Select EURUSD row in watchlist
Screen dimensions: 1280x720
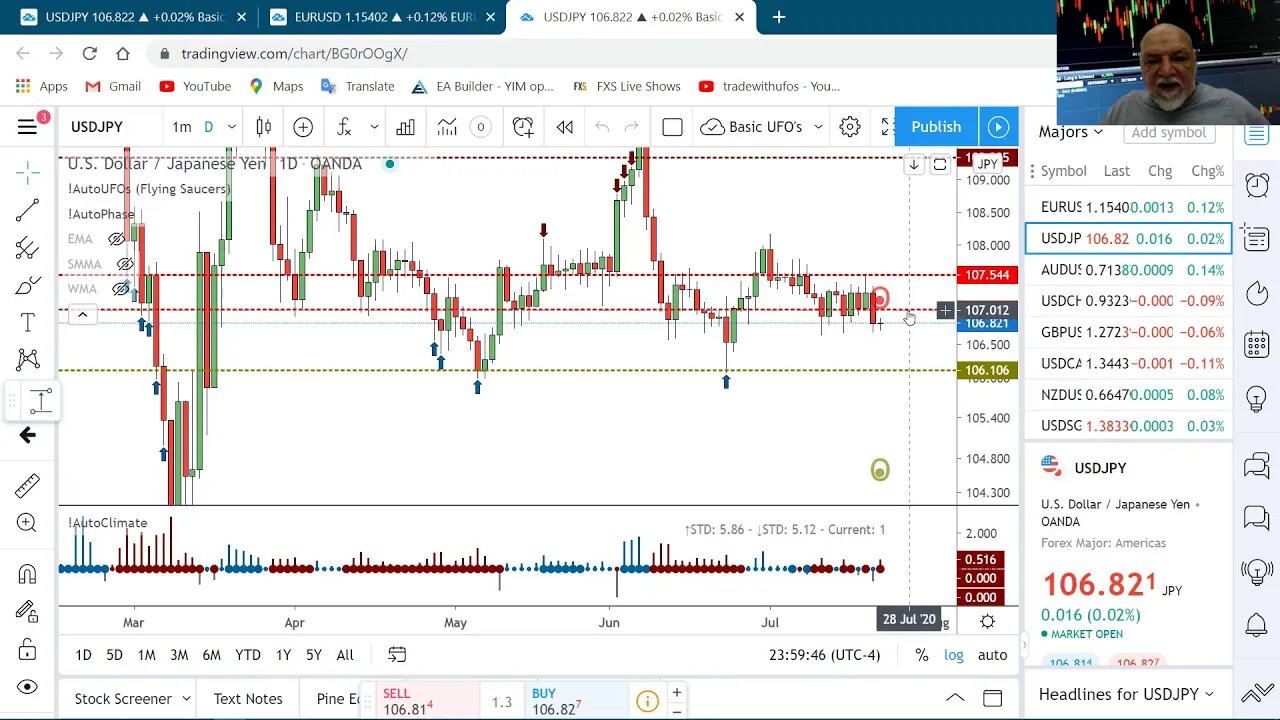(x=1128, y=207)
